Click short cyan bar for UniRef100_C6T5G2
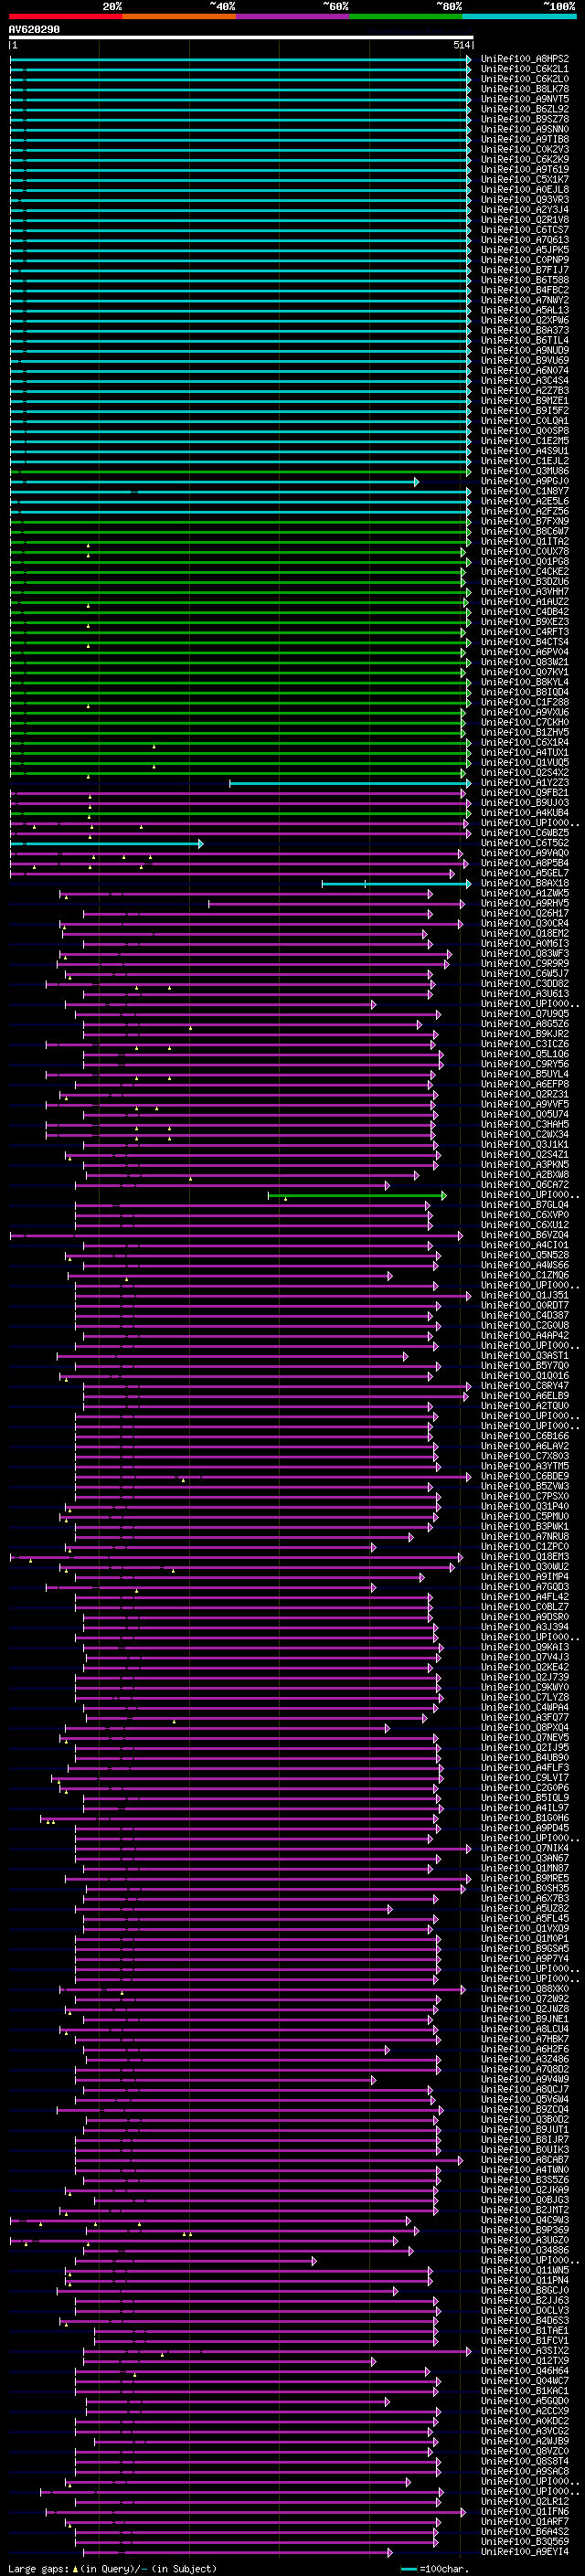This screenshot has height=2576, width=585. tap(107, 843)
